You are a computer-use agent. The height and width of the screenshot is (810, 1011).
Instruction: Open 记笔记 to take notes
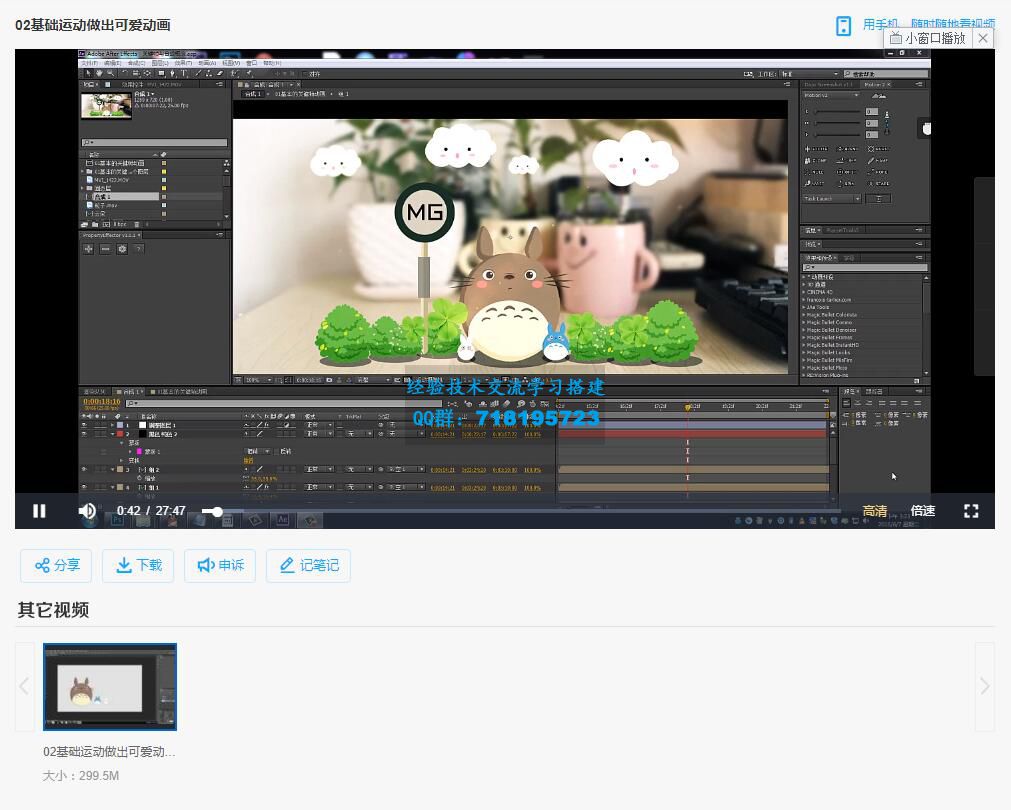[308, 566]
